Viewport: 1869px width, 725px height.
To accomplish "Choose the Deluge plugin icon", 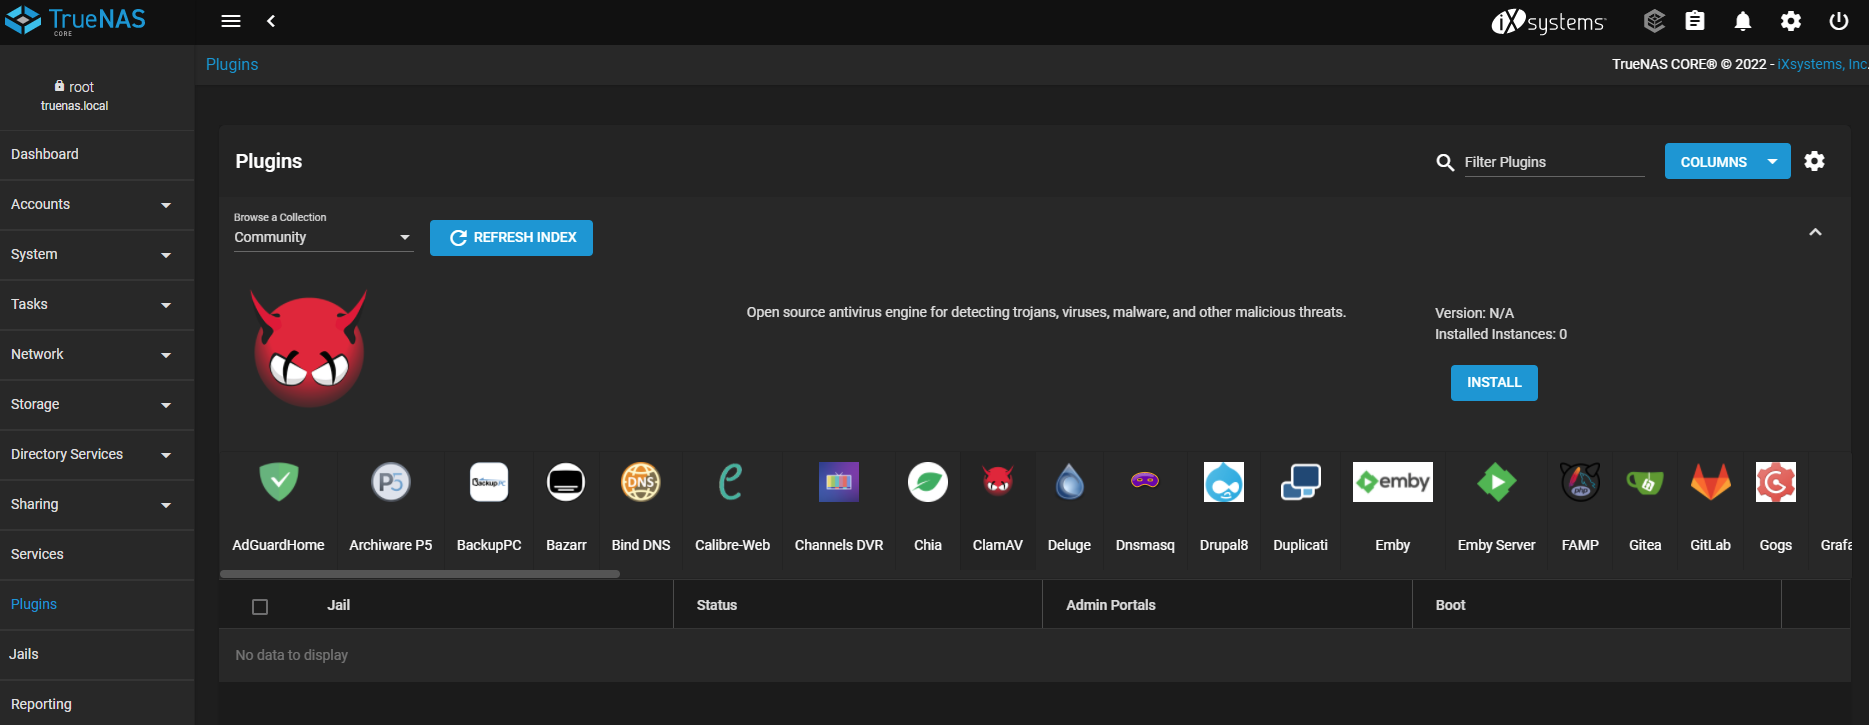I will 1069,482.
